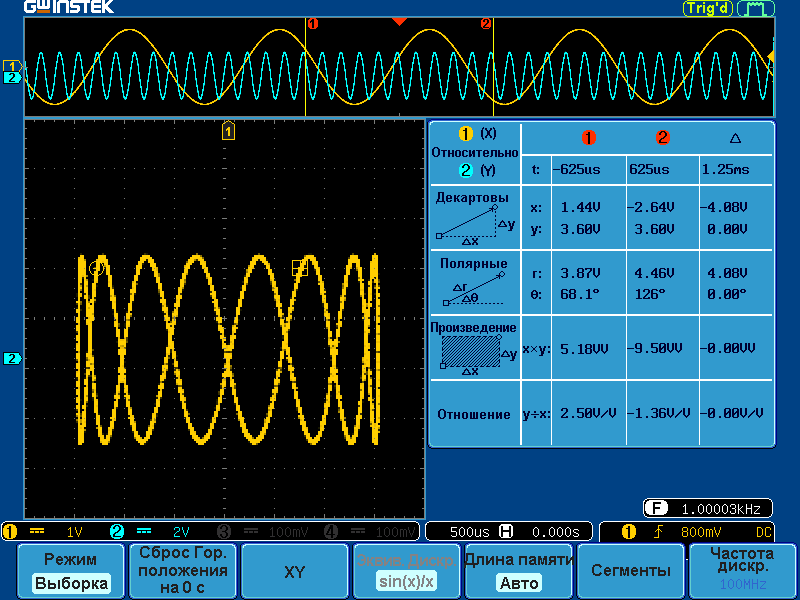Click the 500us timebase readout
This screenshot has width=800, height=600.
click(x=468, y=532)
